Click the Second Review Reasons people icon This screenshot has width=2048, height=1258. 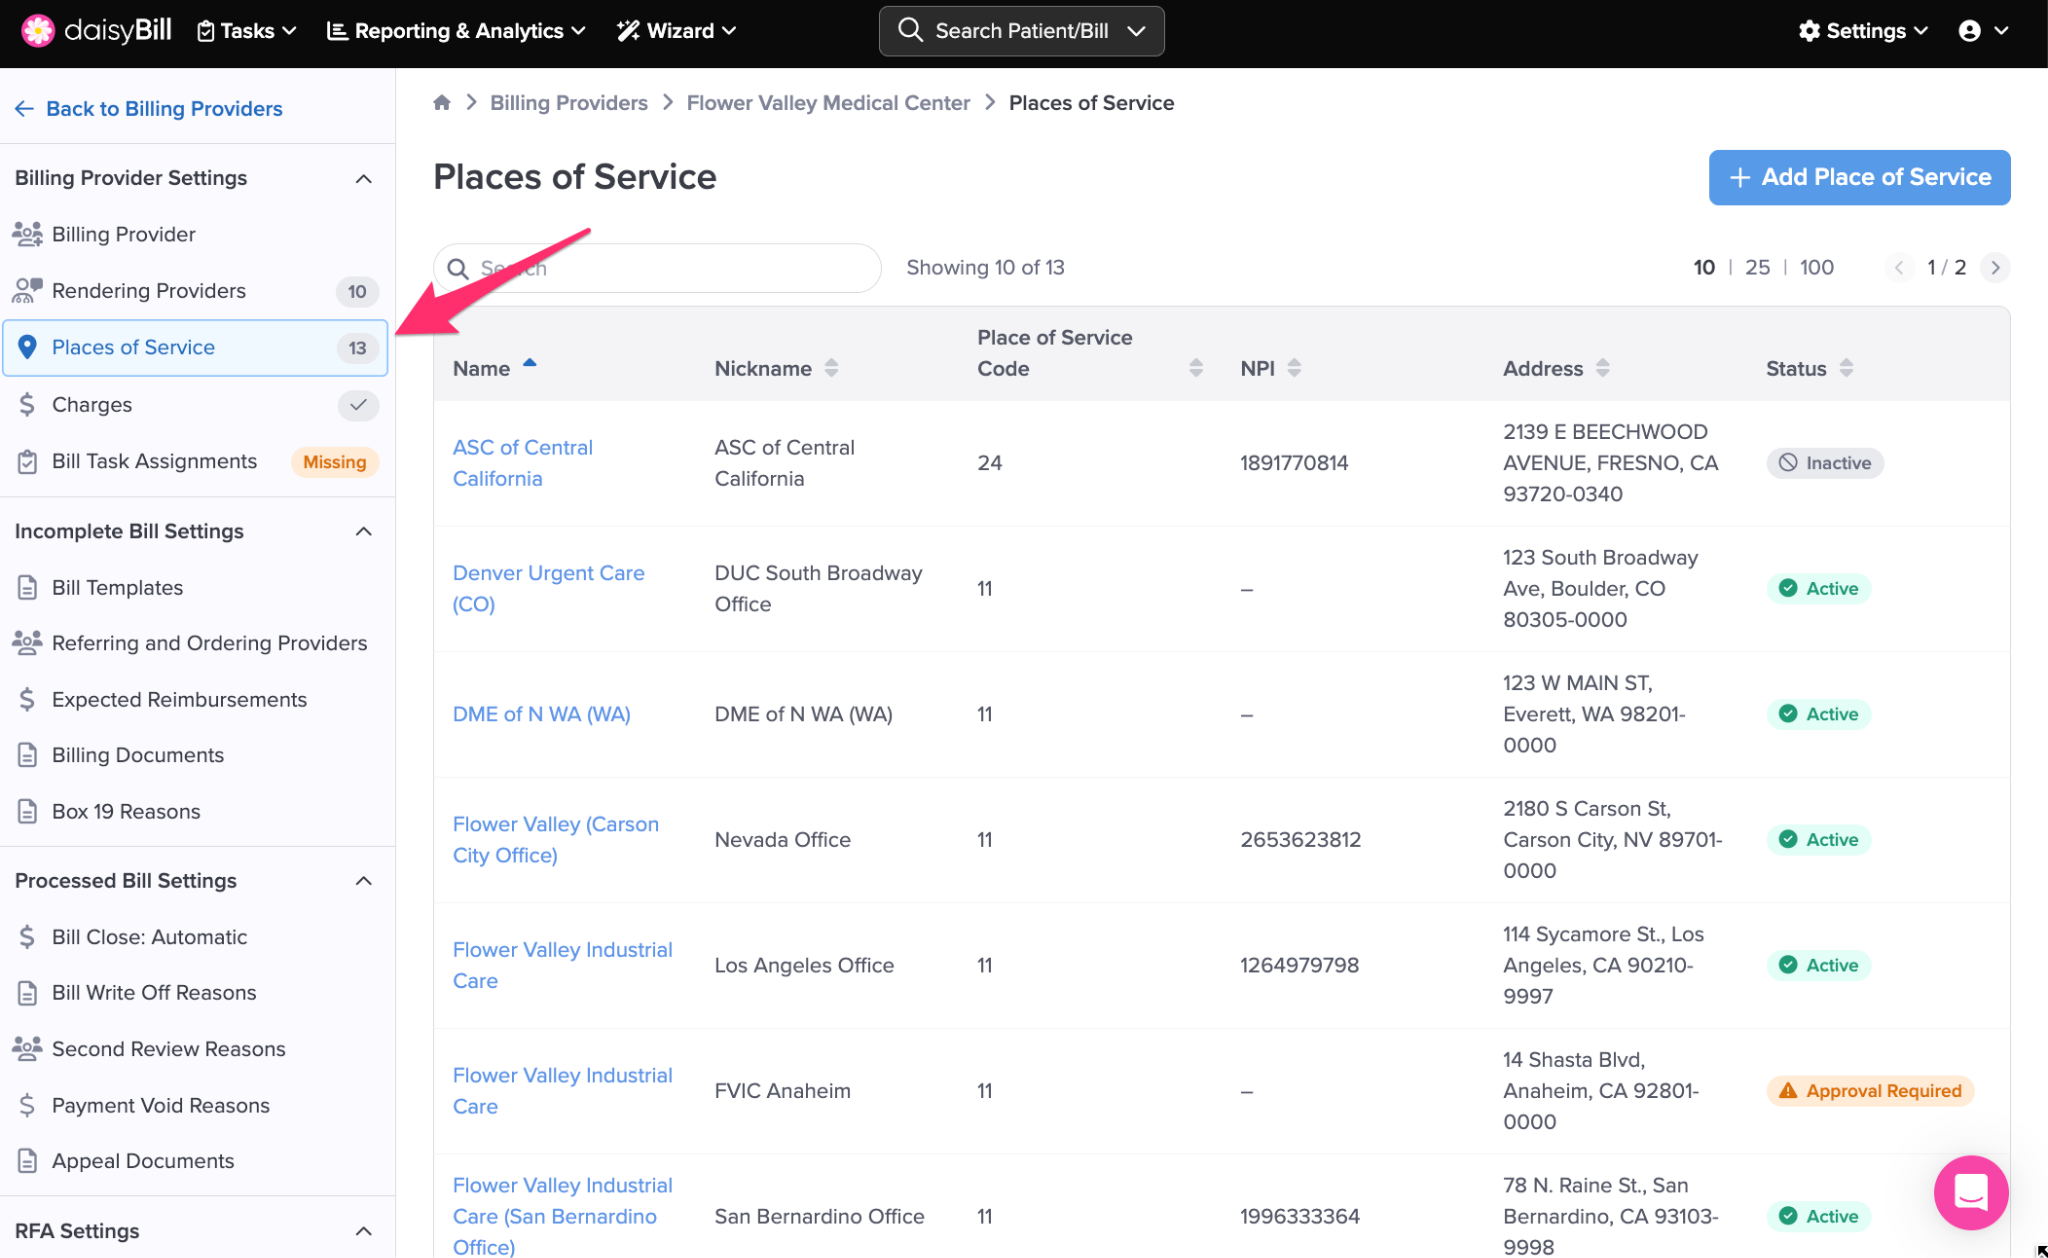click(x=27, y=1048)
